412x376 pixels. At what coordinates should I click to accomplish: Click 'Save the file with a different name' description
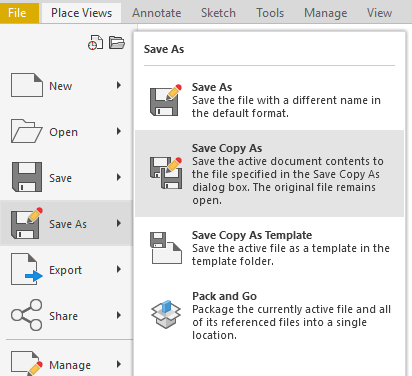pyautogui.click(x=286, y=107)
